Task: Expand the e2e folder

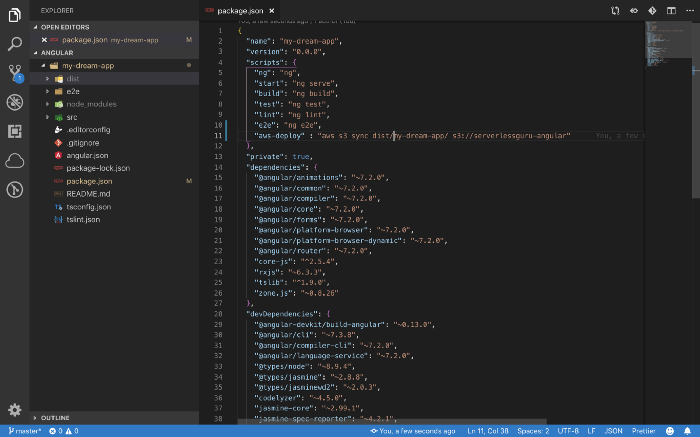Action: 47,92
